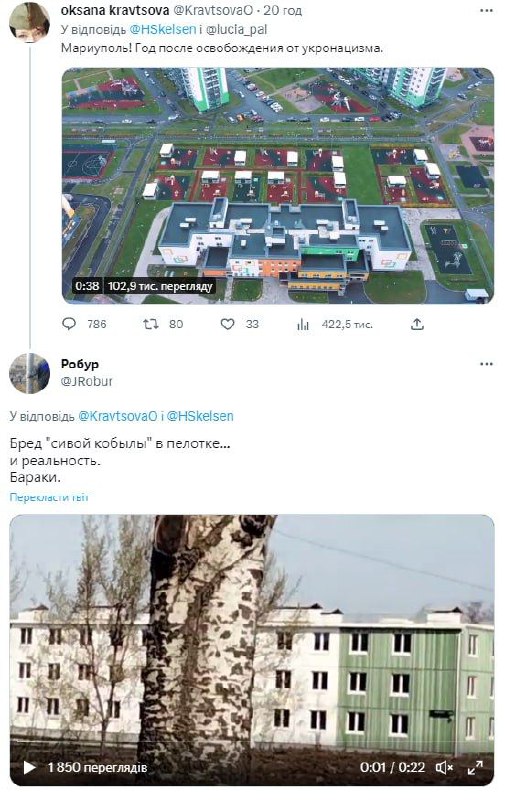This screenshot has height=800, width=505.
Task: Click the Перекласти твіт translate link
Action: point(49,497)
